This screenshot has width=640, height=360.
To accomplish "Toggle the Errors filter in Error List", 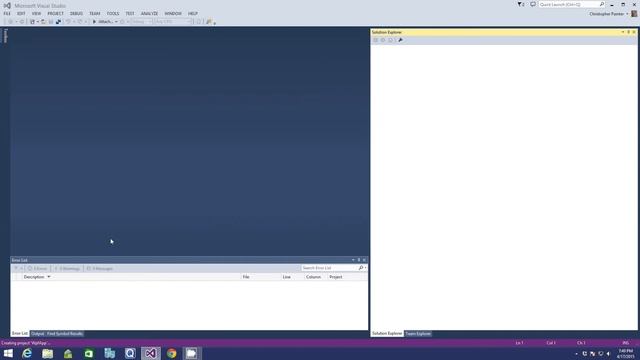I will [38, 269].
